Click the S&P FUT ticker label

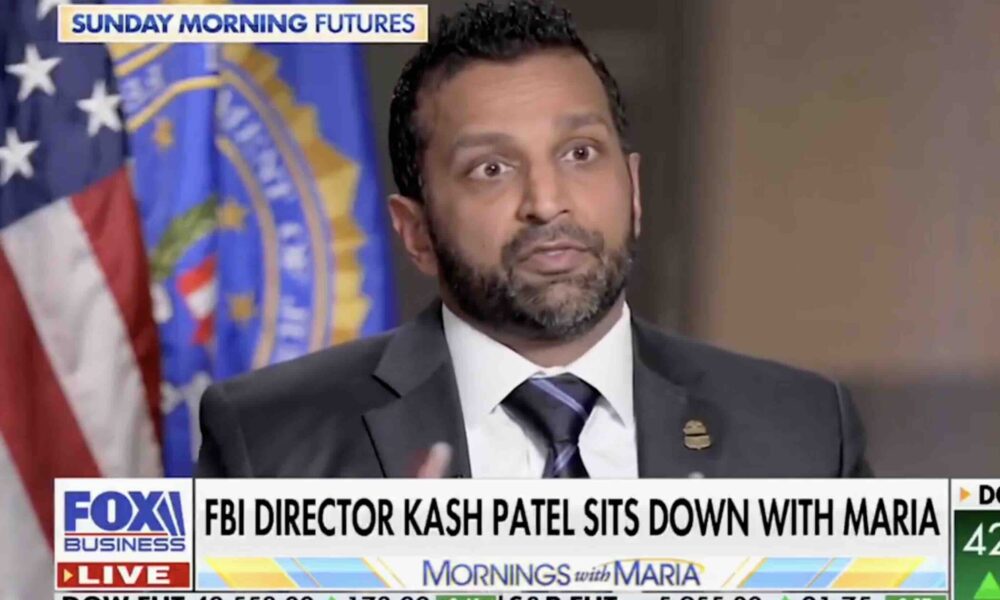(x=561, y=597)
